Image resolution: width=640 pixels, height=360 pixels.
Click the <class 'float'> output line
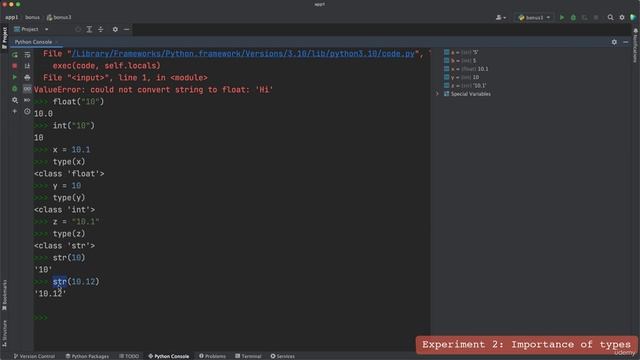click(x=69, y=174)
